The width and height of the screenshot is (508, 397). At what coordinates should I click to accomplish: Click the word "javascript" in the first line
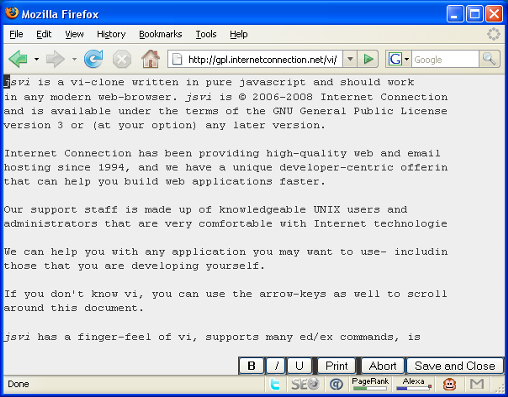(x=272, y=82)
